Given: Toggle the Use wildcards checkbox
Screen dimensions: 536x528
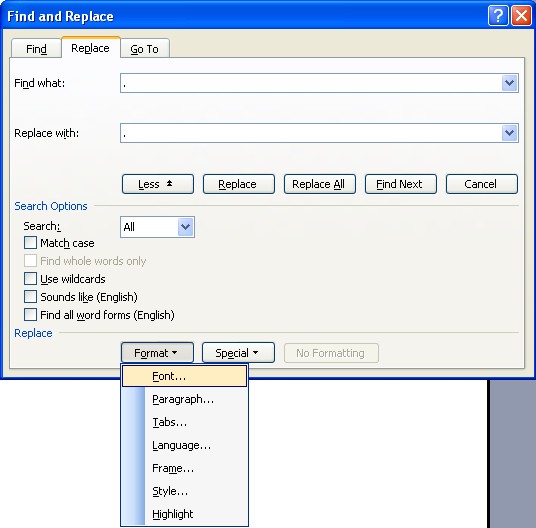Looking at the screenshot, I should [30, 279].
